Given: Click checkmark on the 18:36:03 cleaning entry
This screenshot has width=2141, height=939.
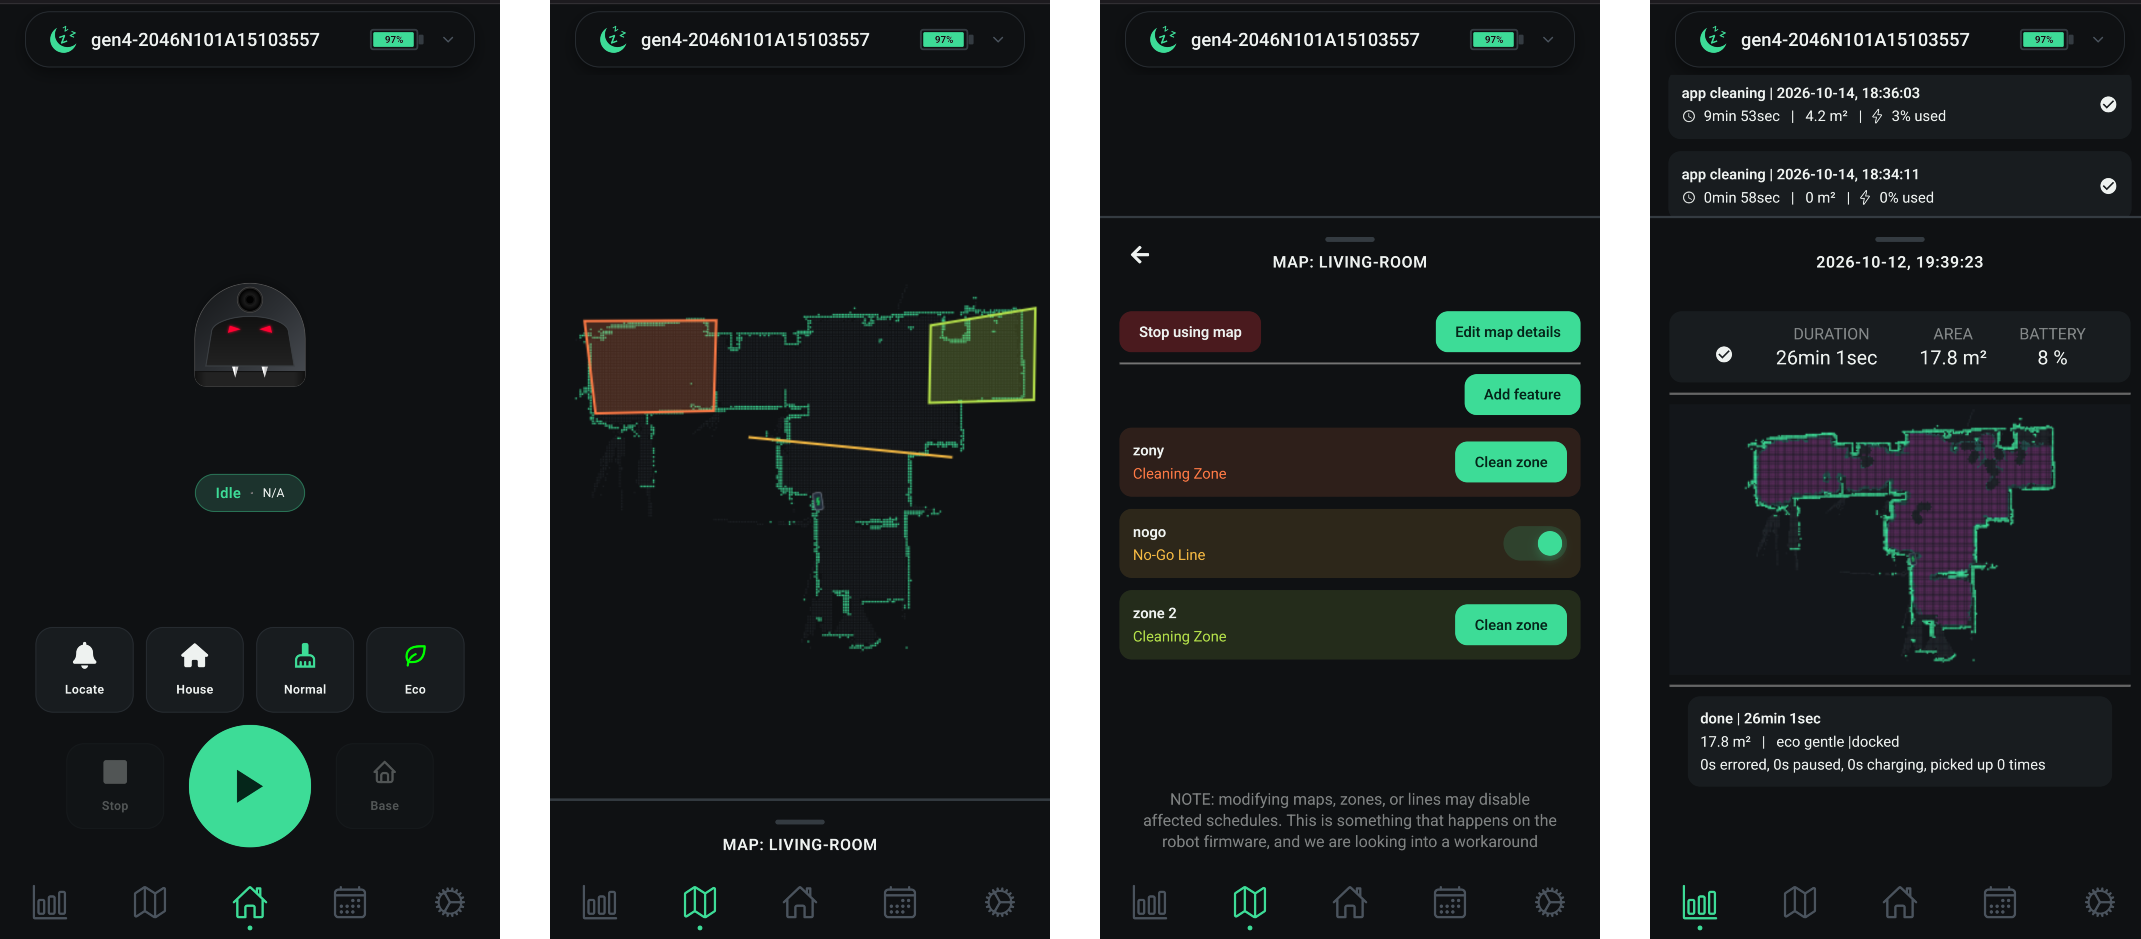Looking at the screenshot, I should click(x=2108, y=104).
